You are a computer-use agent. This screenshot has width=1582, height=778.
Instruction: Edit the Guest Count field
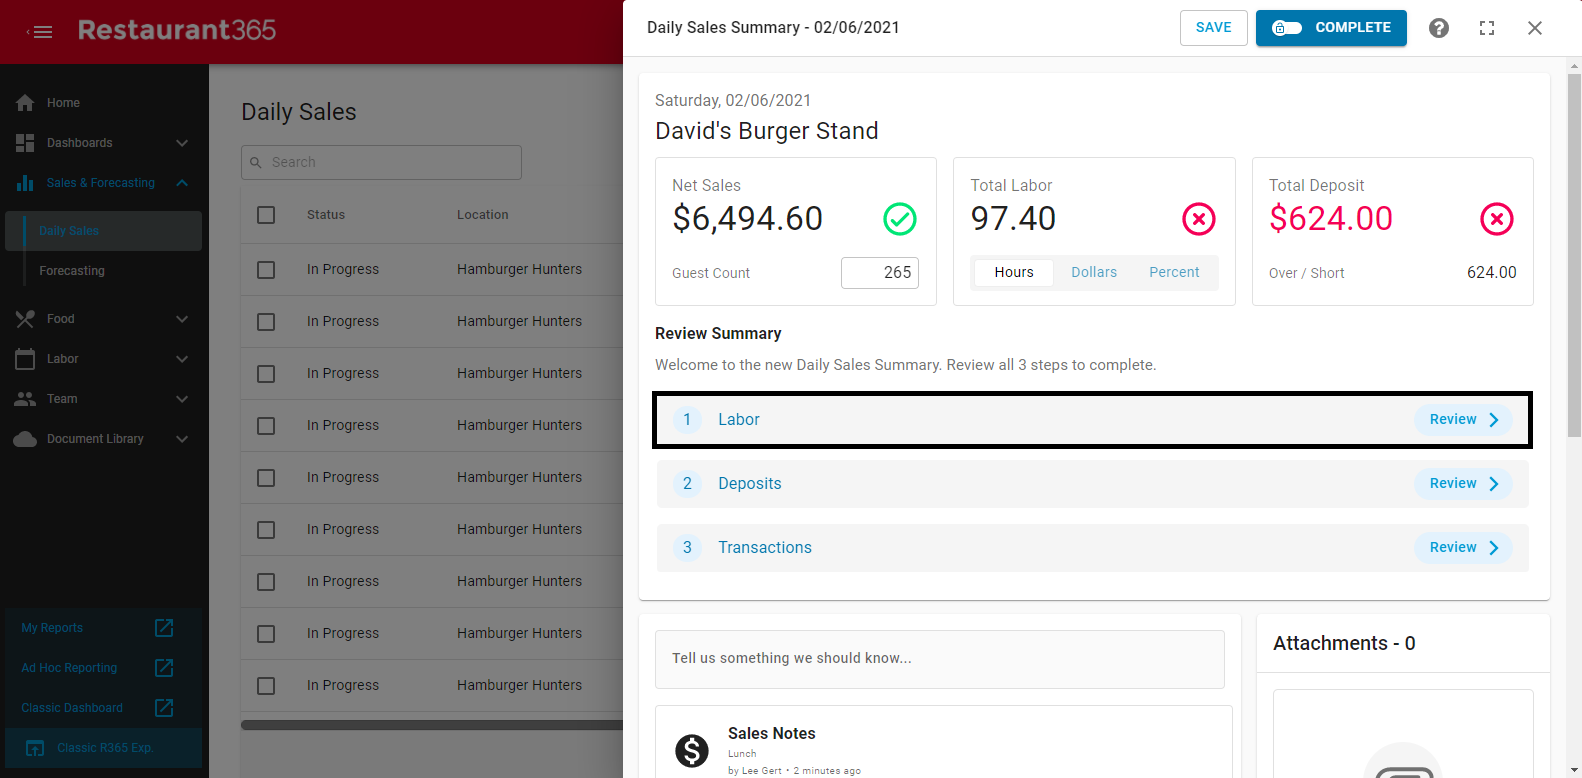880,273
